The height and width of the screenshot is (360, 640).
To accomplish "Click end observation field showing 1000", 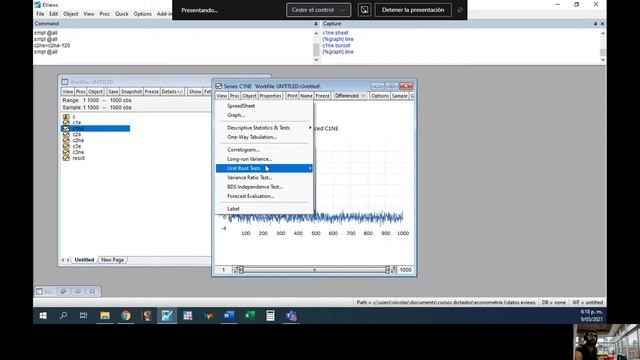I will tap(405, 270).
